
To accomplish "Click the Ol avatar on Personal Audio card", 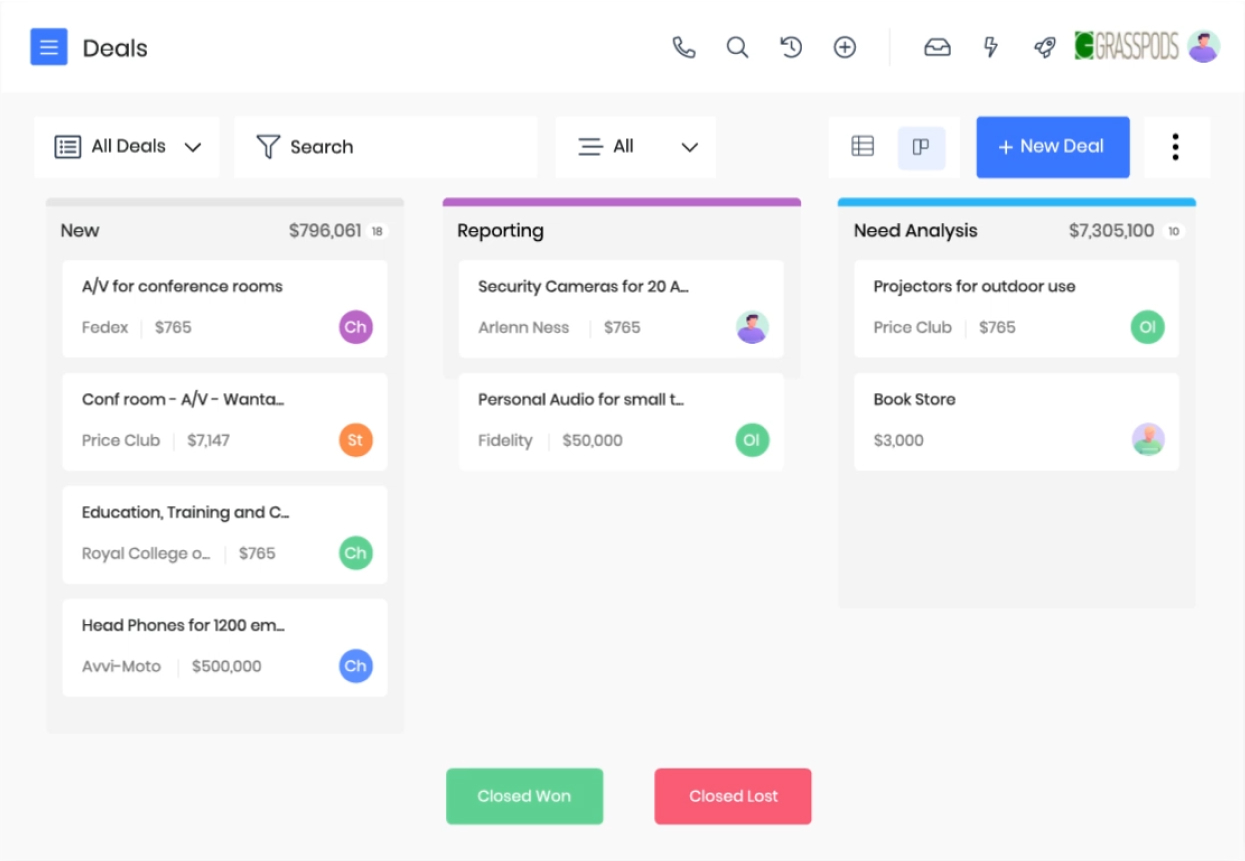I will (752, 440).
